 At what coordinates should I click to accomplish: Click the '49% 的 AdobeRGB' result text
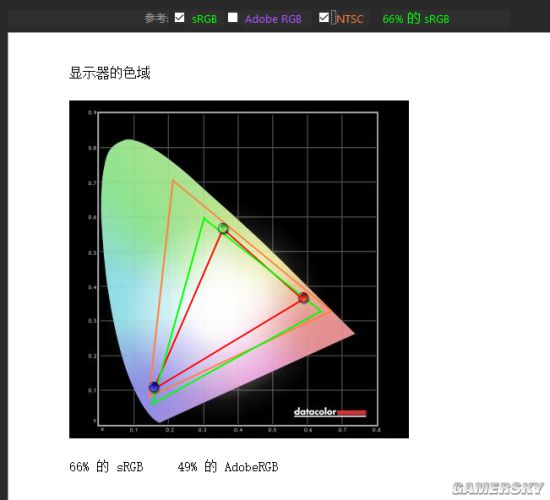tap(228, 467)
